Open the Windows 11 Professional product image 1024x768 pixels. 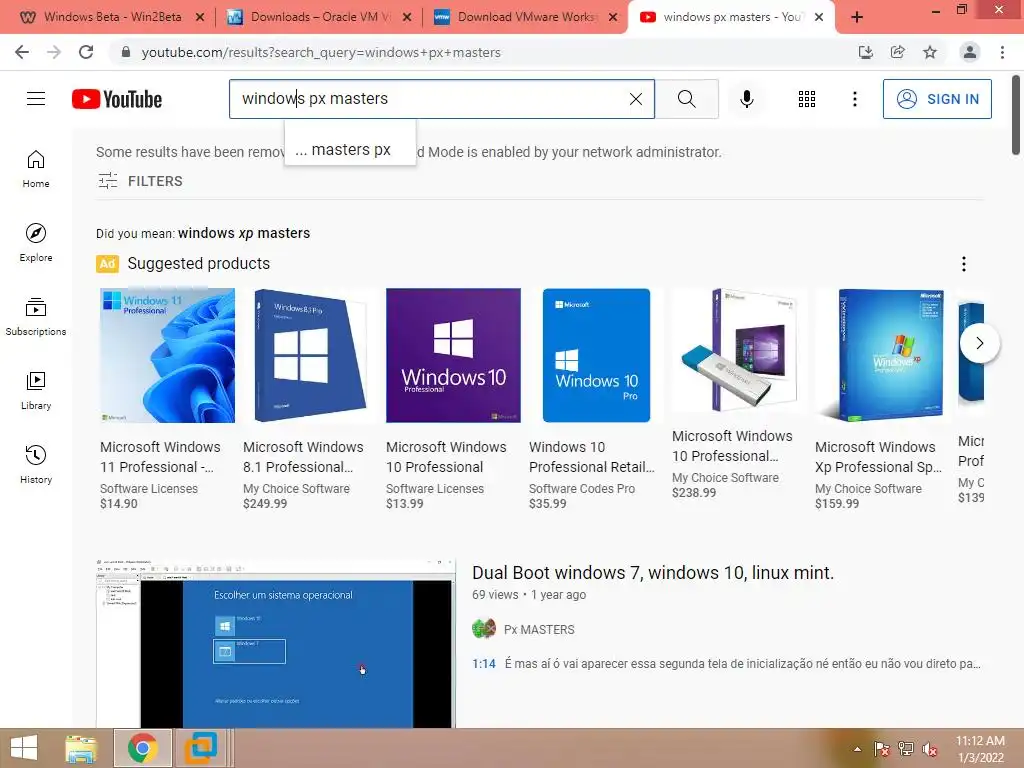tap(167, 355)
